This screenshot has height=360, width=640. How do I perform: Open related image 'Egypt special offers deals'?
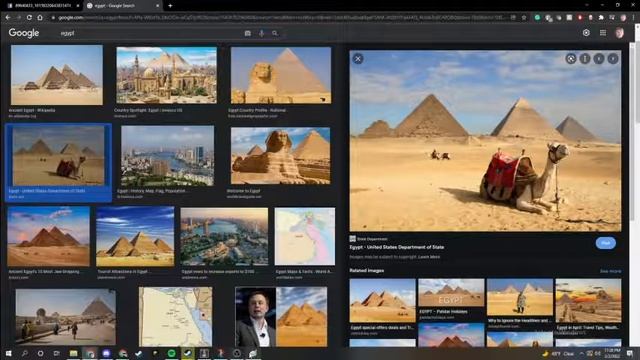click(x=382, y=301)
